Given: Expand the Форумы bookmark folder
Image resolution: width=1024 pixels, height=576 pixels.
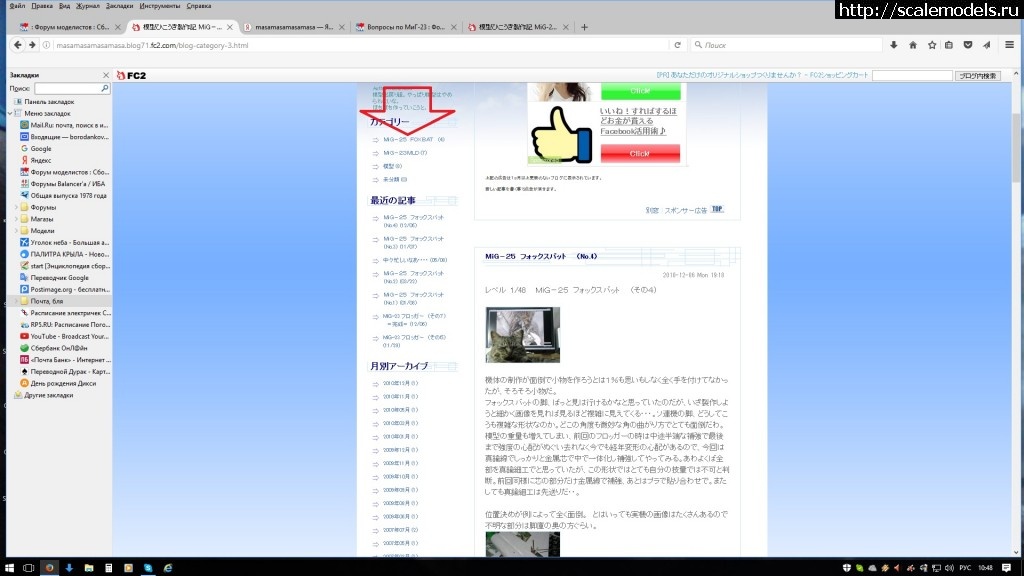Looking at the screenshot, I should [x=16, y=207].
